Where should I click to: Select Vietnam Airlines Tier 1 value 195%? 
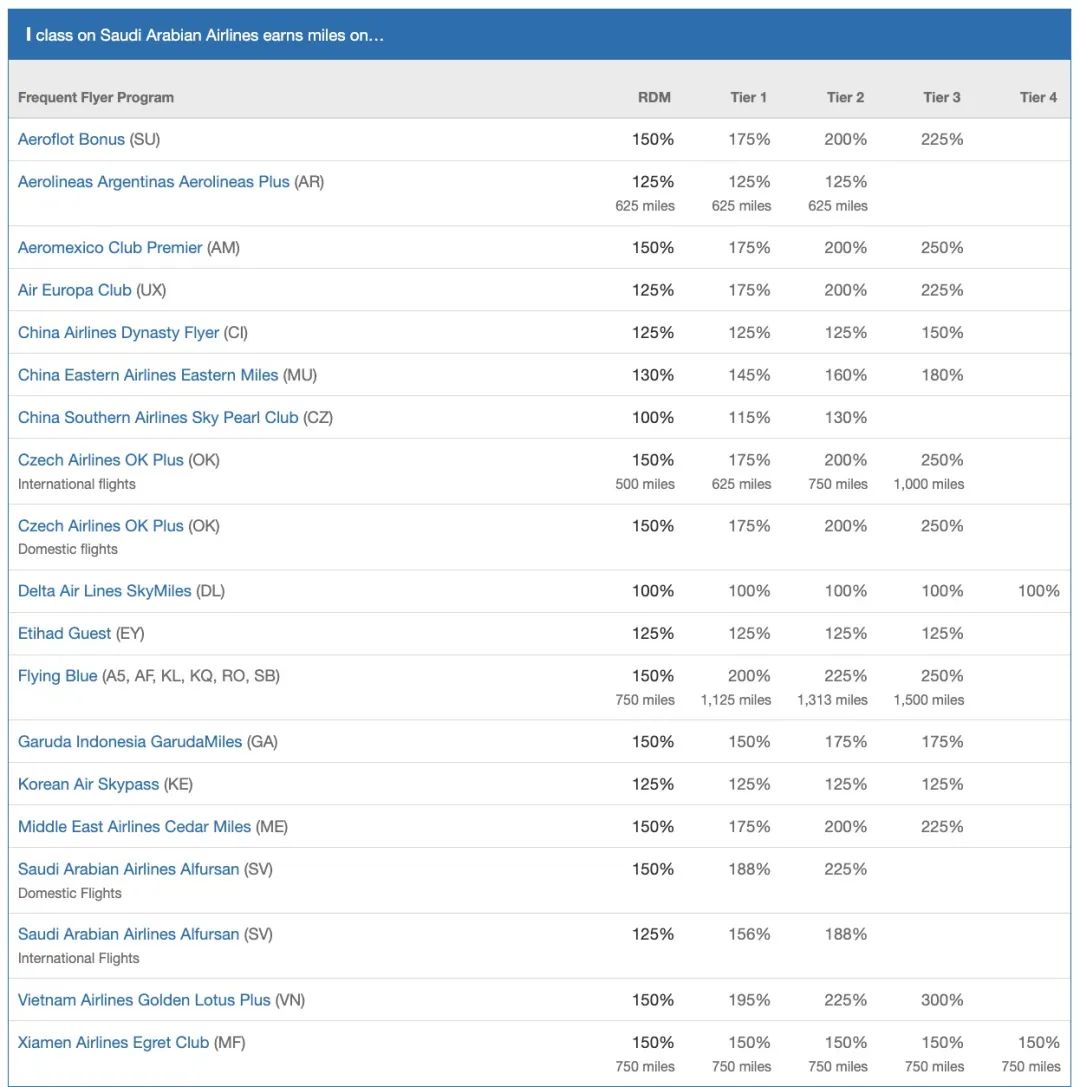(x=749, y=1000)
